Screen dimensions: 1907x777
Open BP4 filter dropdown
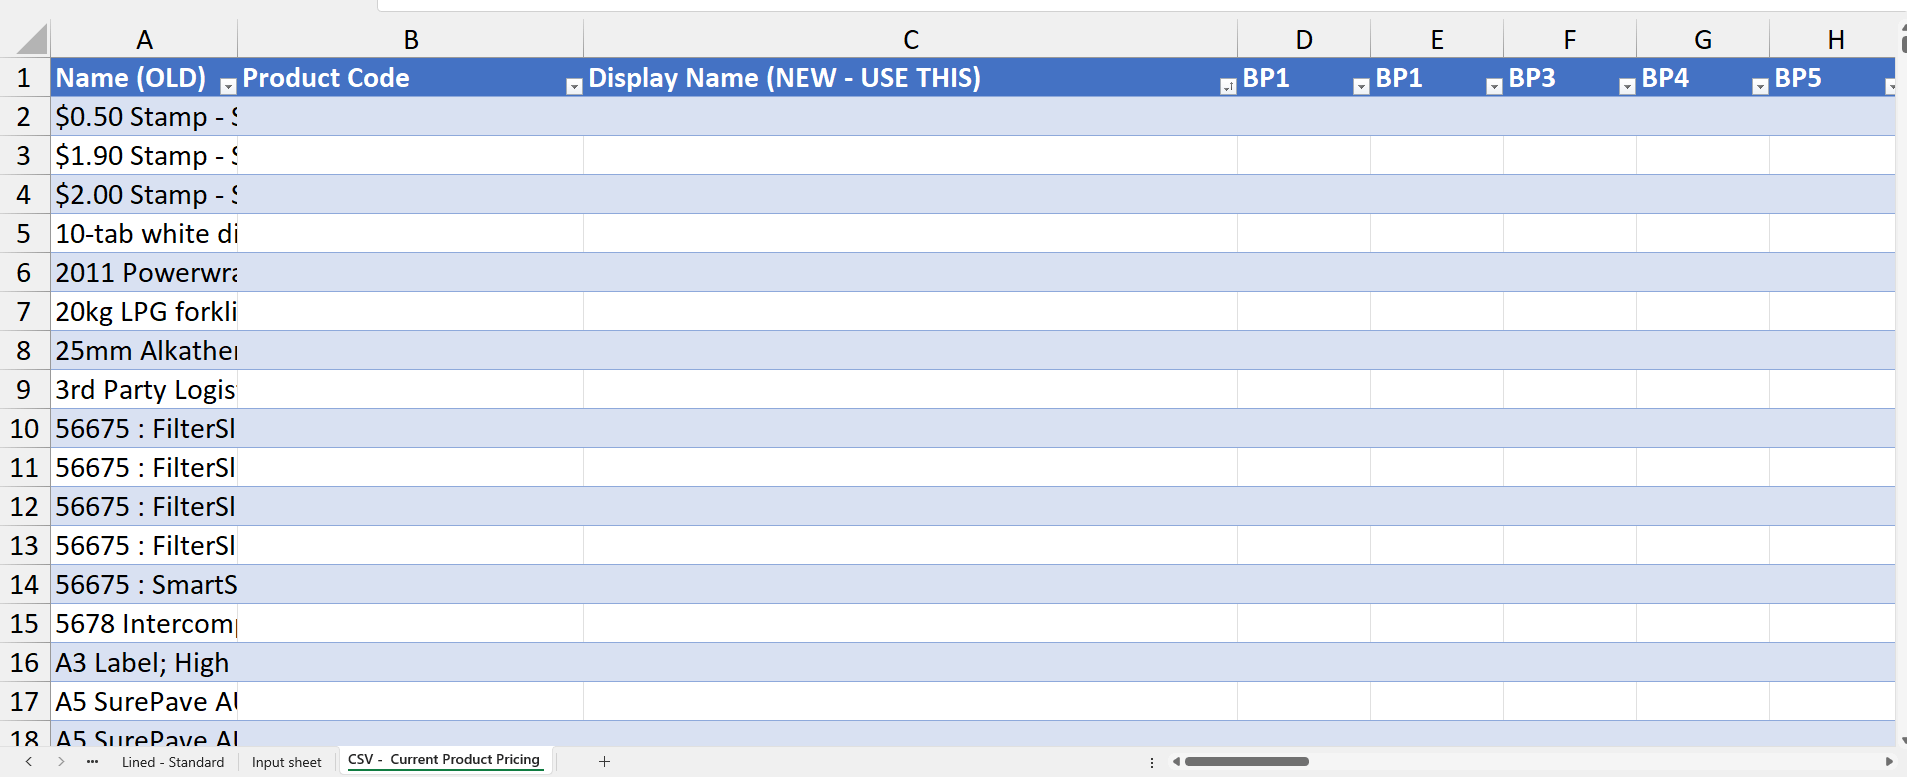pyautogui.click(x=1760, y=87)
